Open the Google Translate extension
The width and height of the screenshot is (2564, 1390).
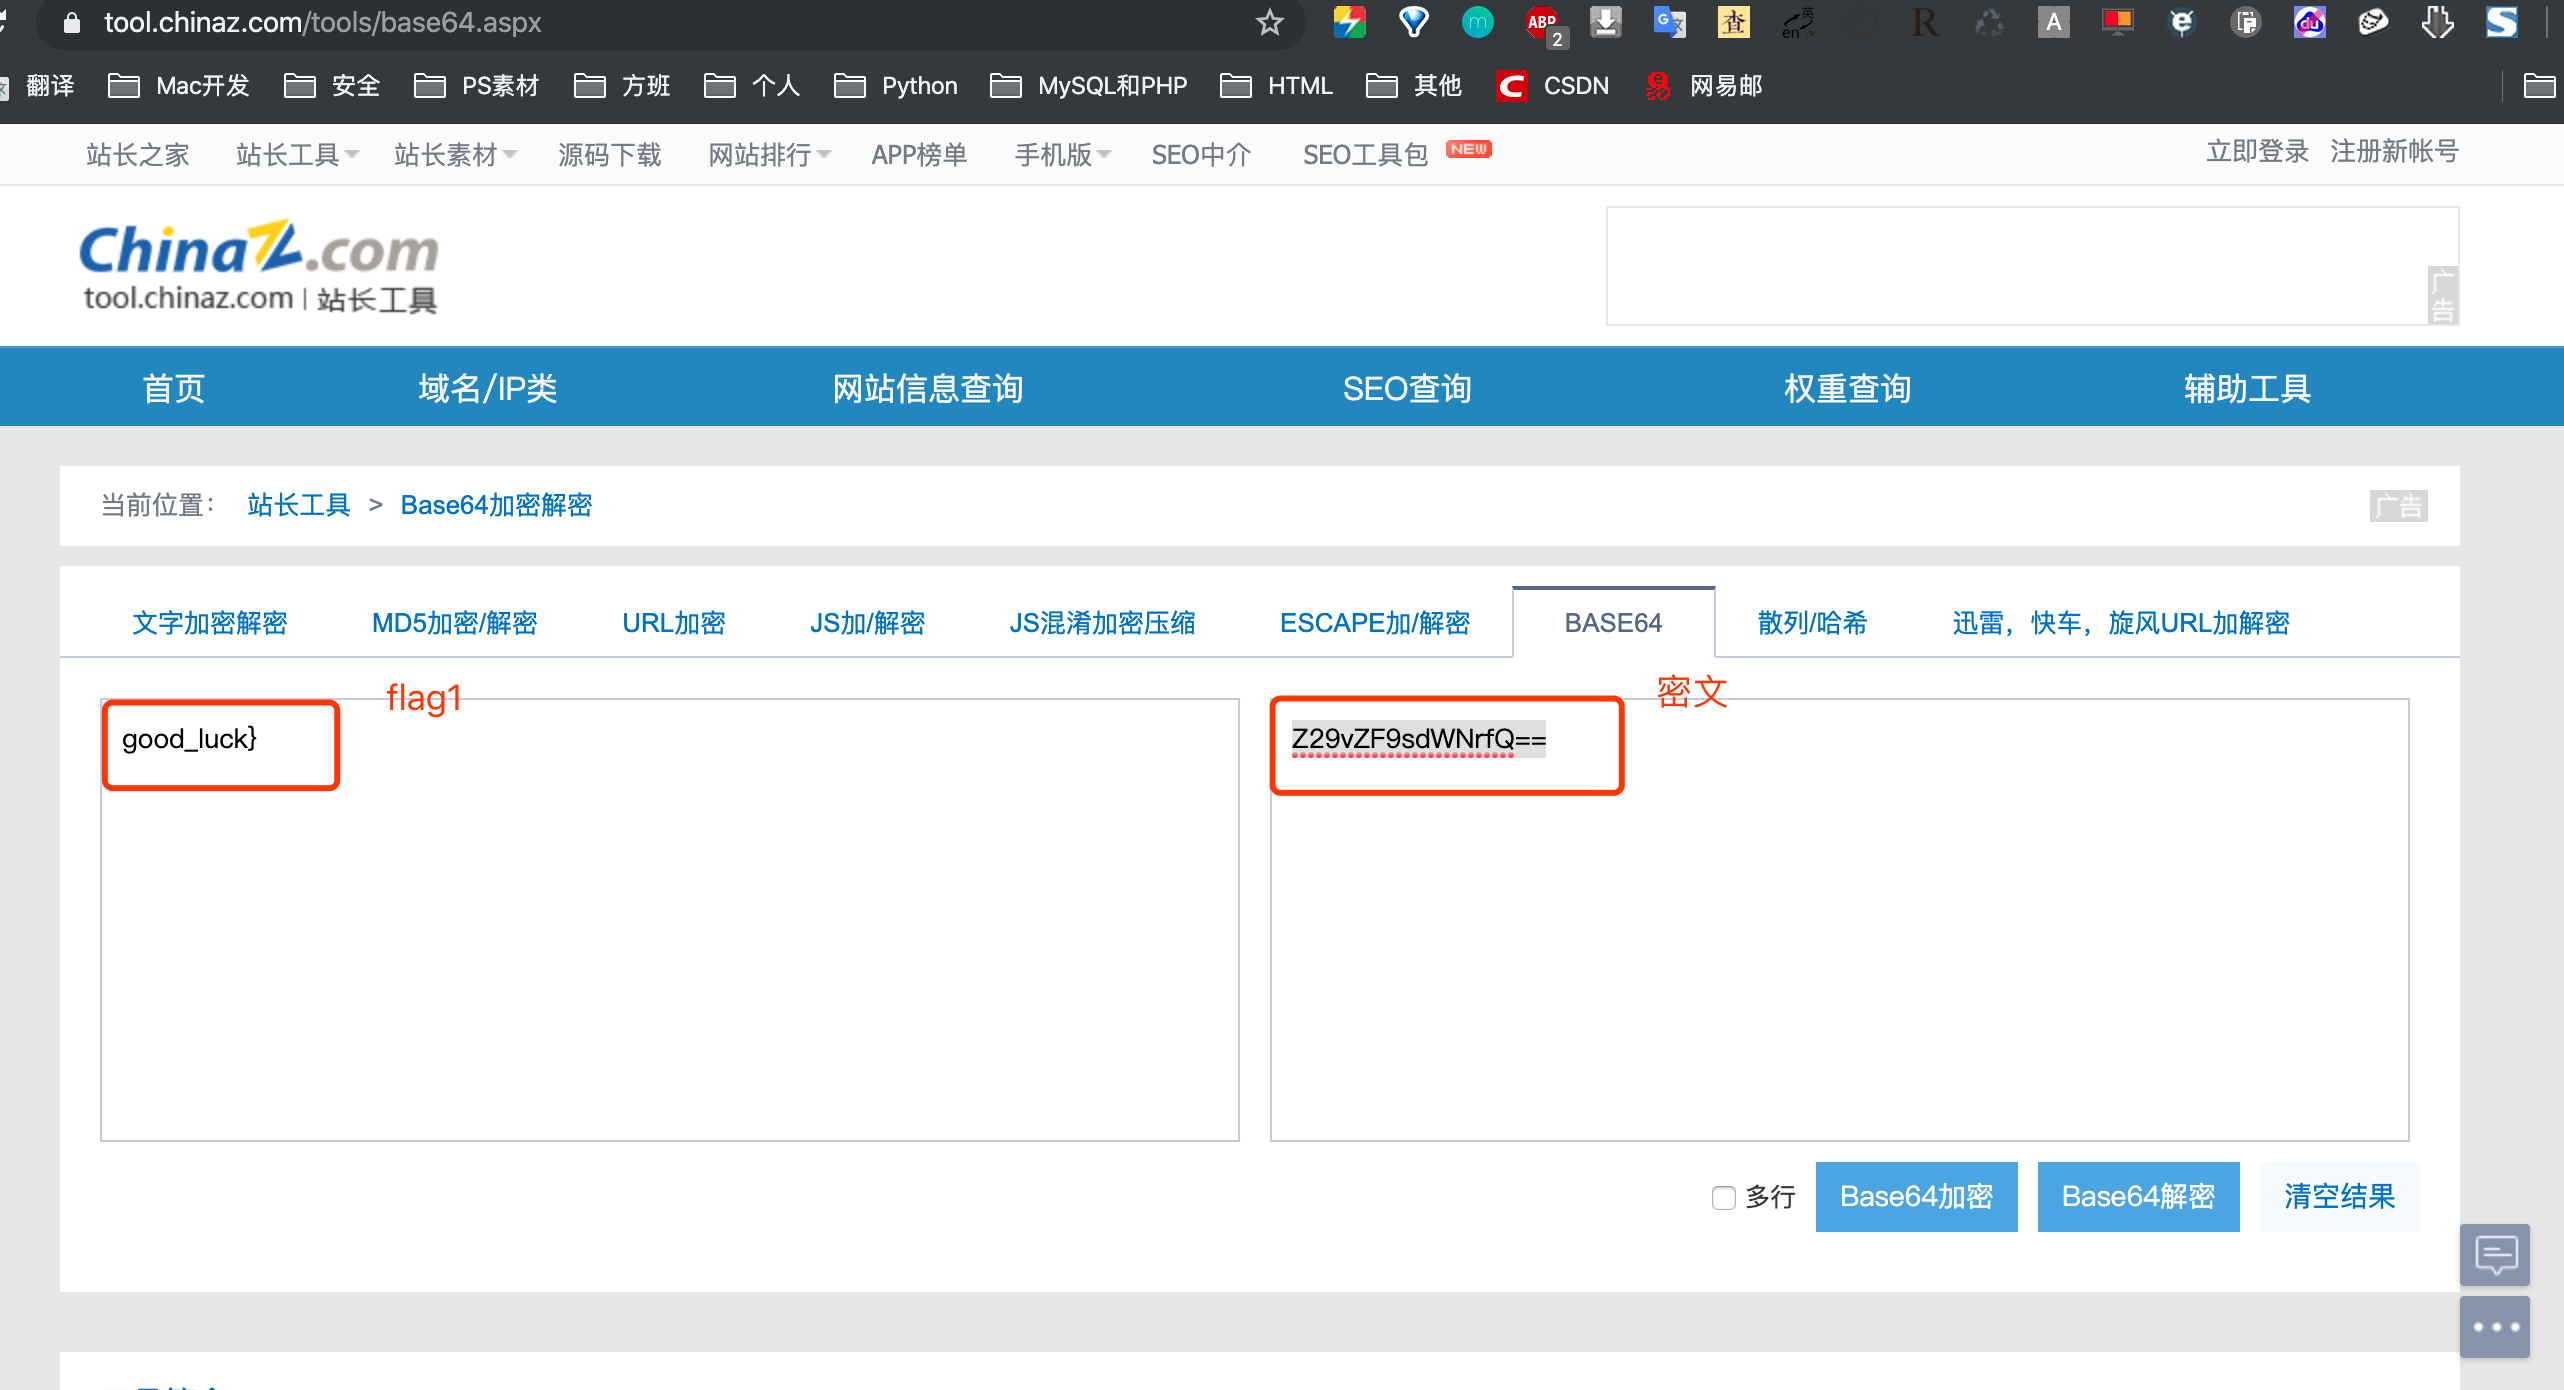[1669, 22]
